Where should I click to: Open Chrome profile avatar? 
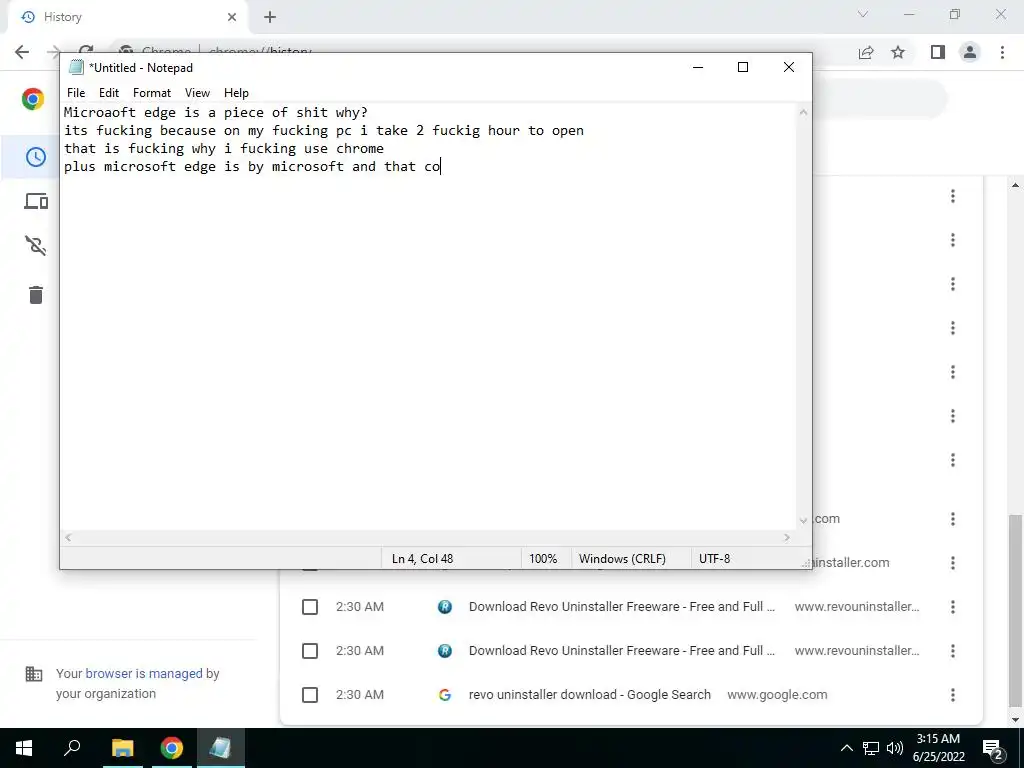(970, 52)
